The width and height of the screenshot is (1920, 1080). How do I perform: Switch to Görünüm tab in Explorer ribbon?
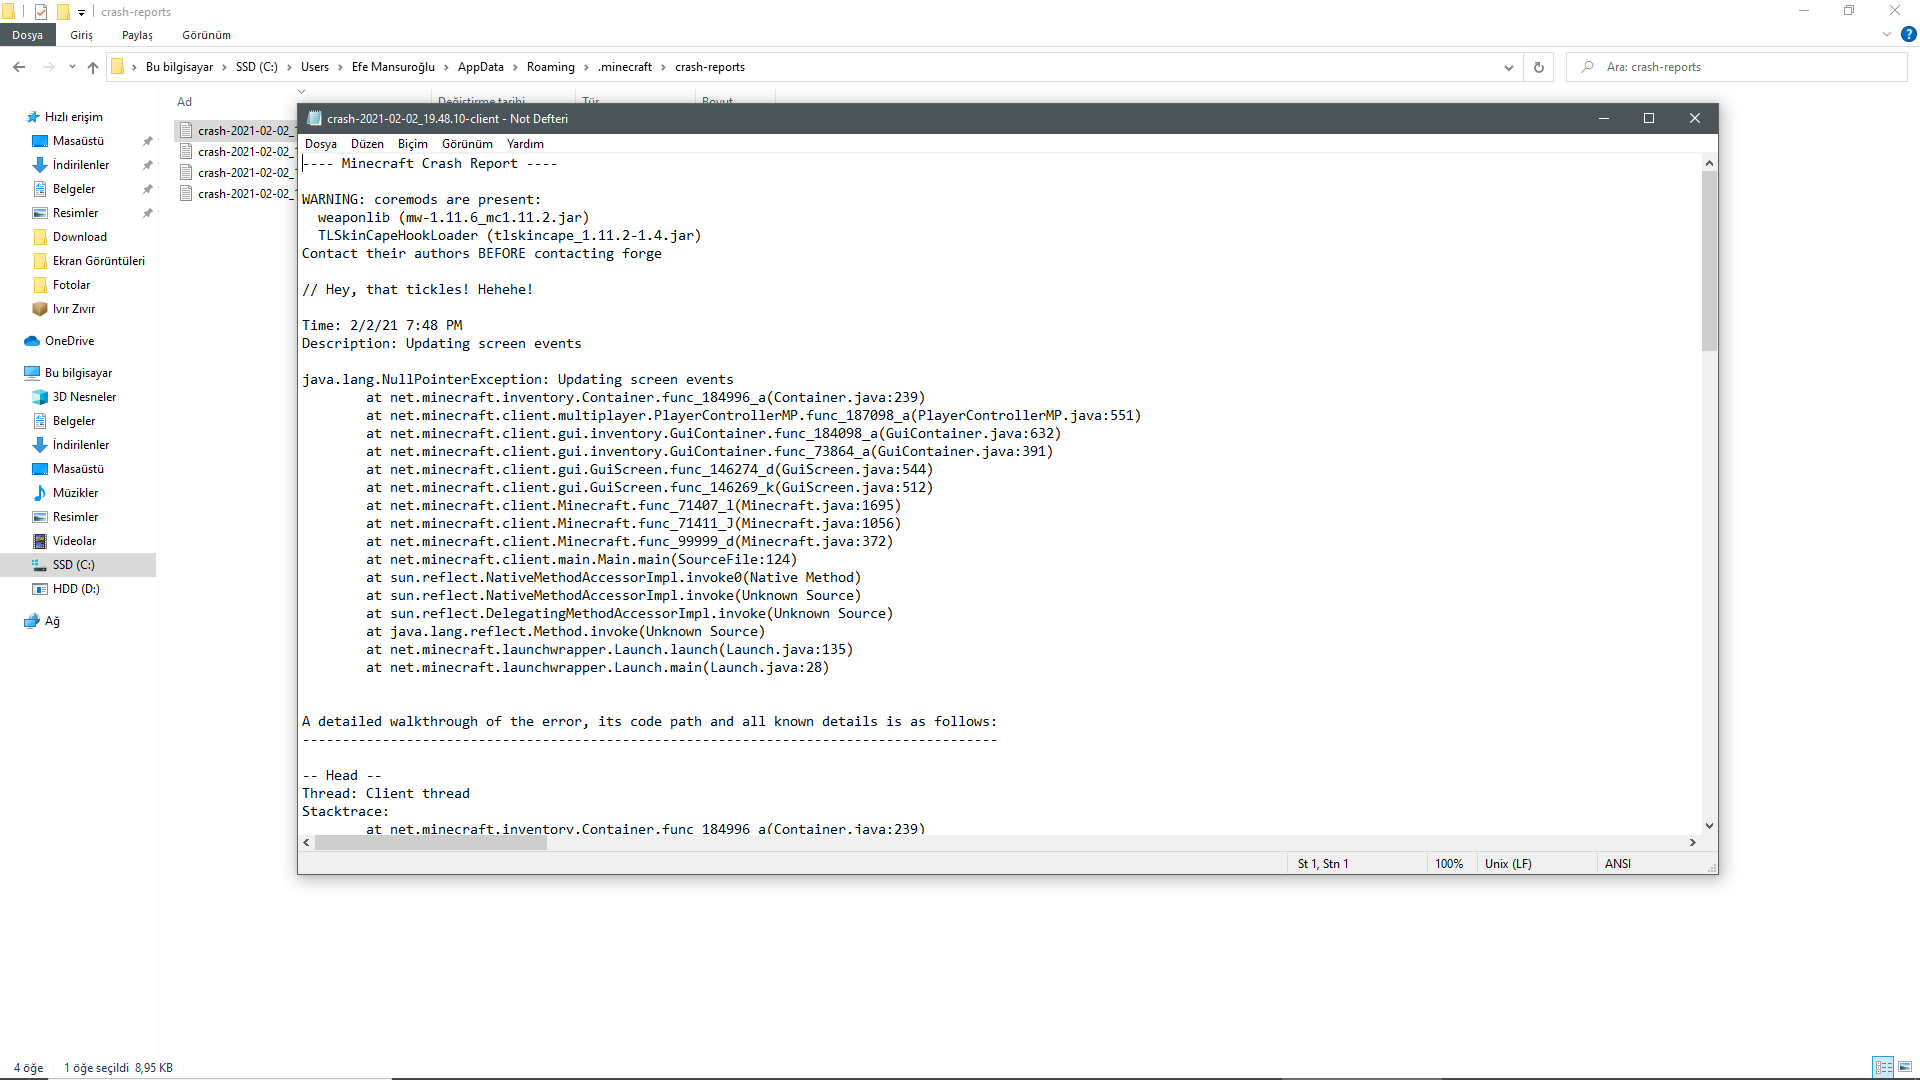coord(206,35)
